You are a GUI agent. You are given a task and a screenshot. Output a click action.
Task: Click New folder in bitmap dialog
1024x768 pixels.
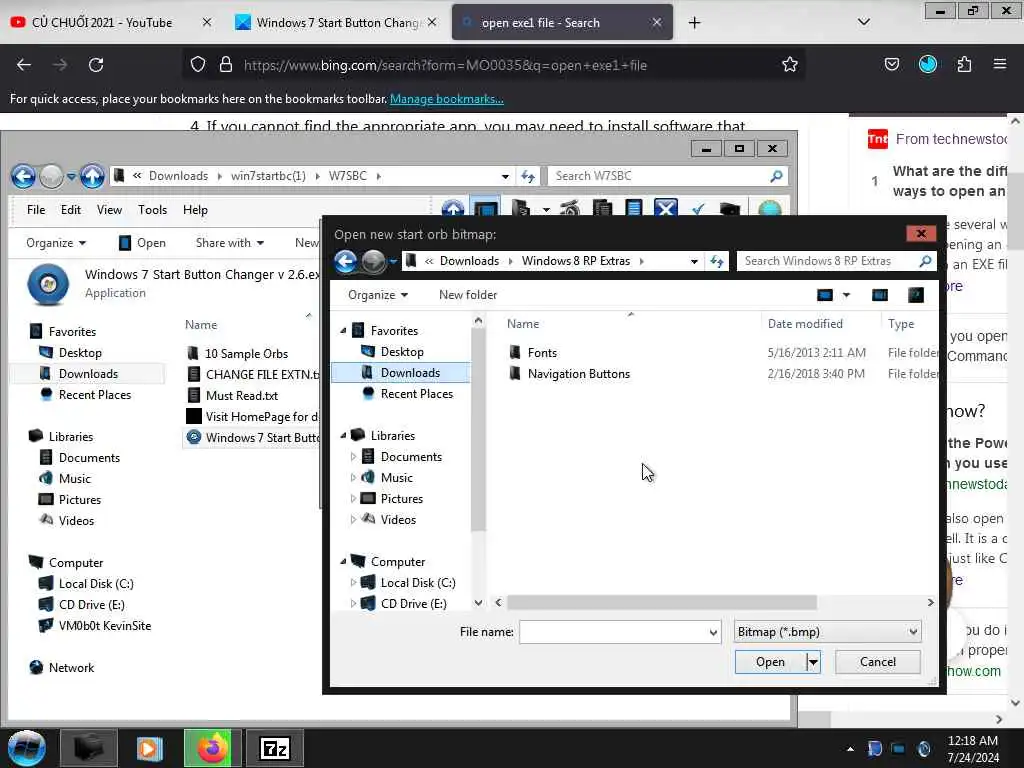pos(468,295)
